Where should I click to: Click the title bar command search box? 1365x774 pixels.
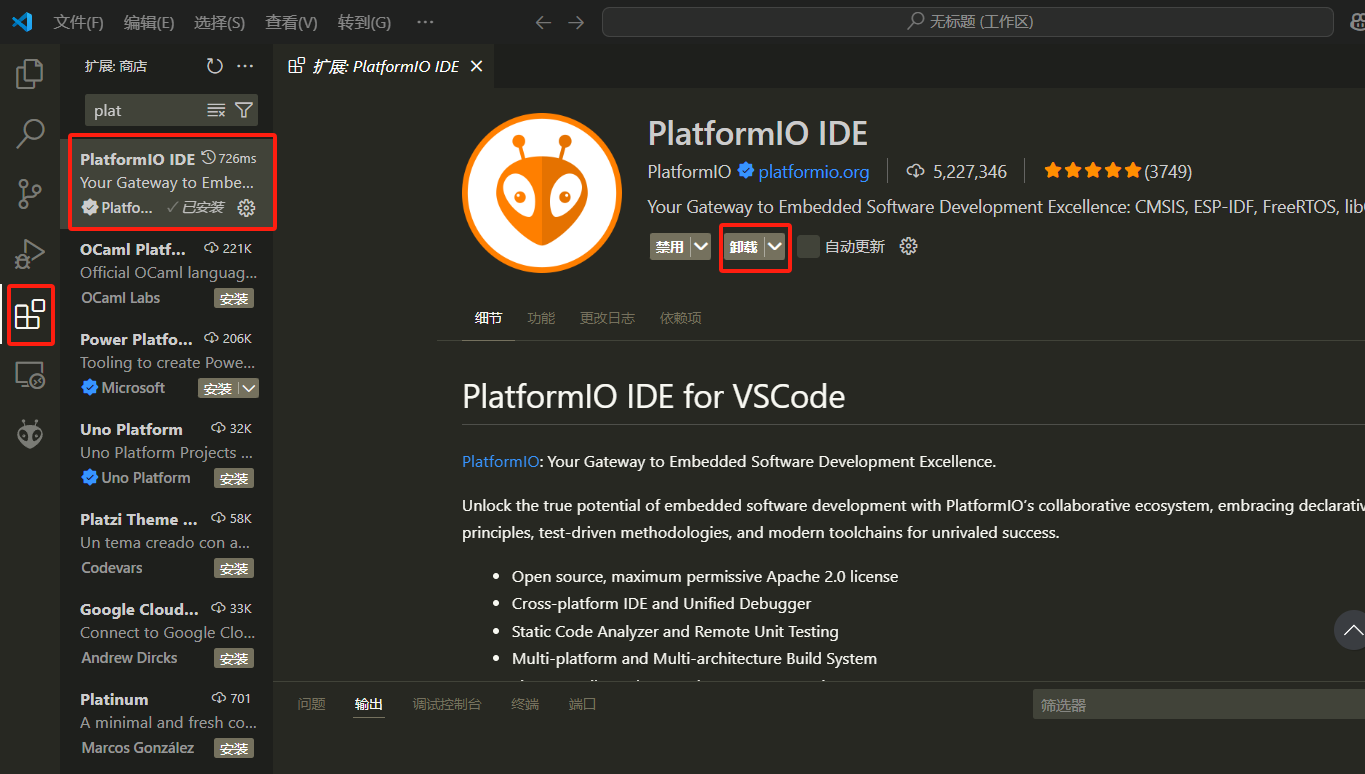tap(968, 22)
